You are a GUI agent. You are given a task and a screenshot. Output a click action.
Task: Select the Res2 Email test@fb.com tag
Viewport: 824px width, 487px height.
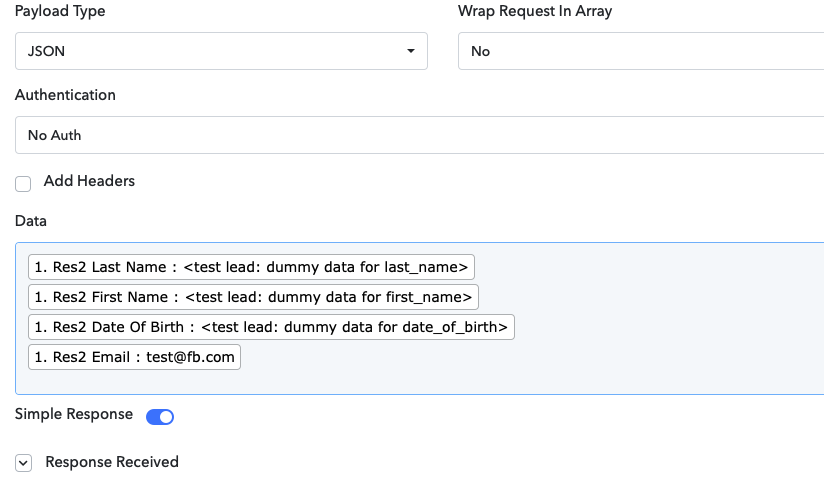pyautogui.click(x=135, y=357)
